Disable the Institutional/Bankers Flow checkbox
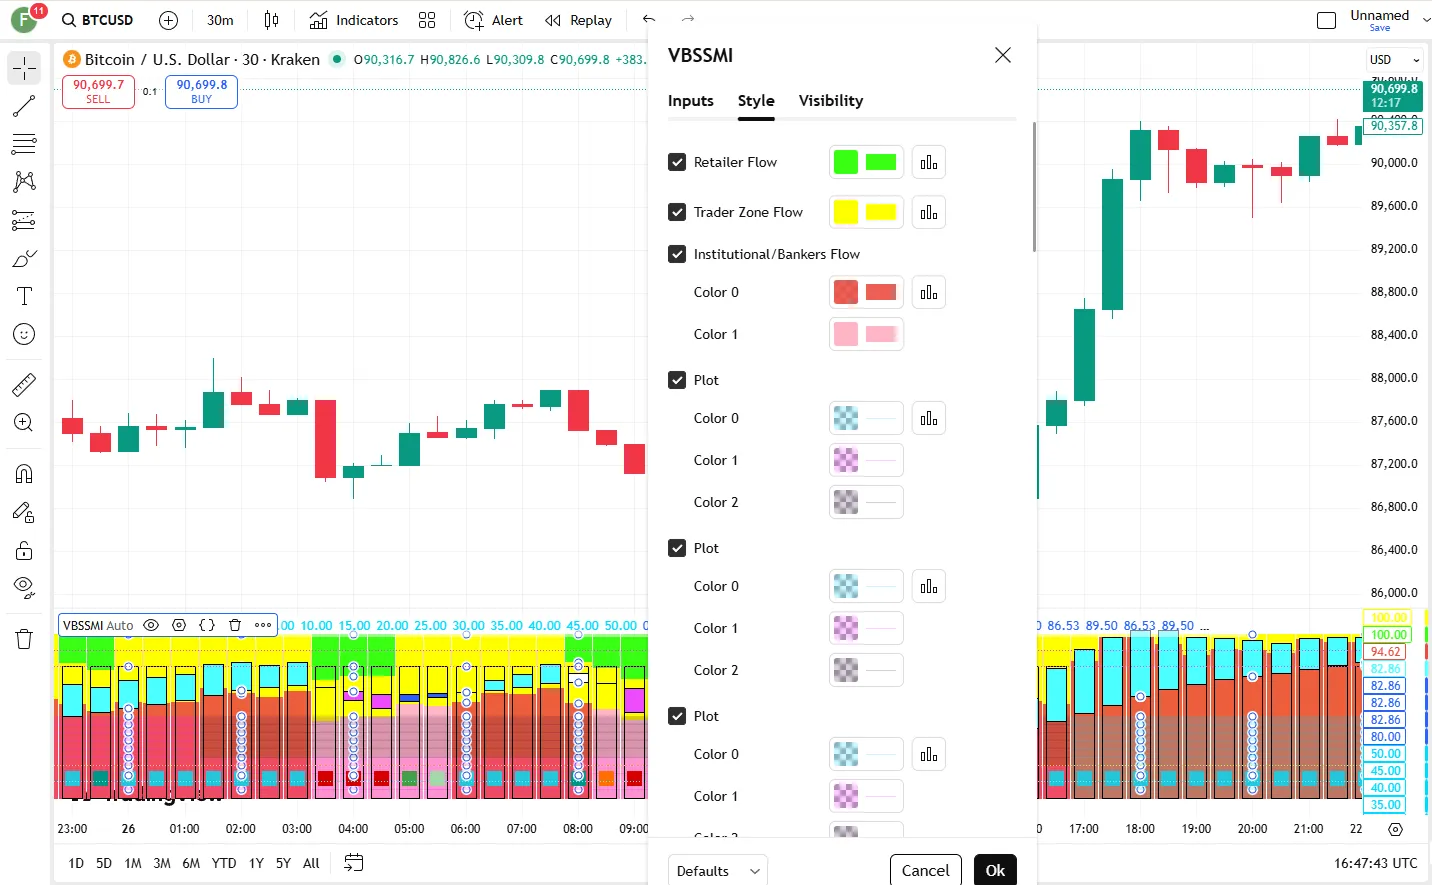1432x885 pixels. [x=677, y=254]
